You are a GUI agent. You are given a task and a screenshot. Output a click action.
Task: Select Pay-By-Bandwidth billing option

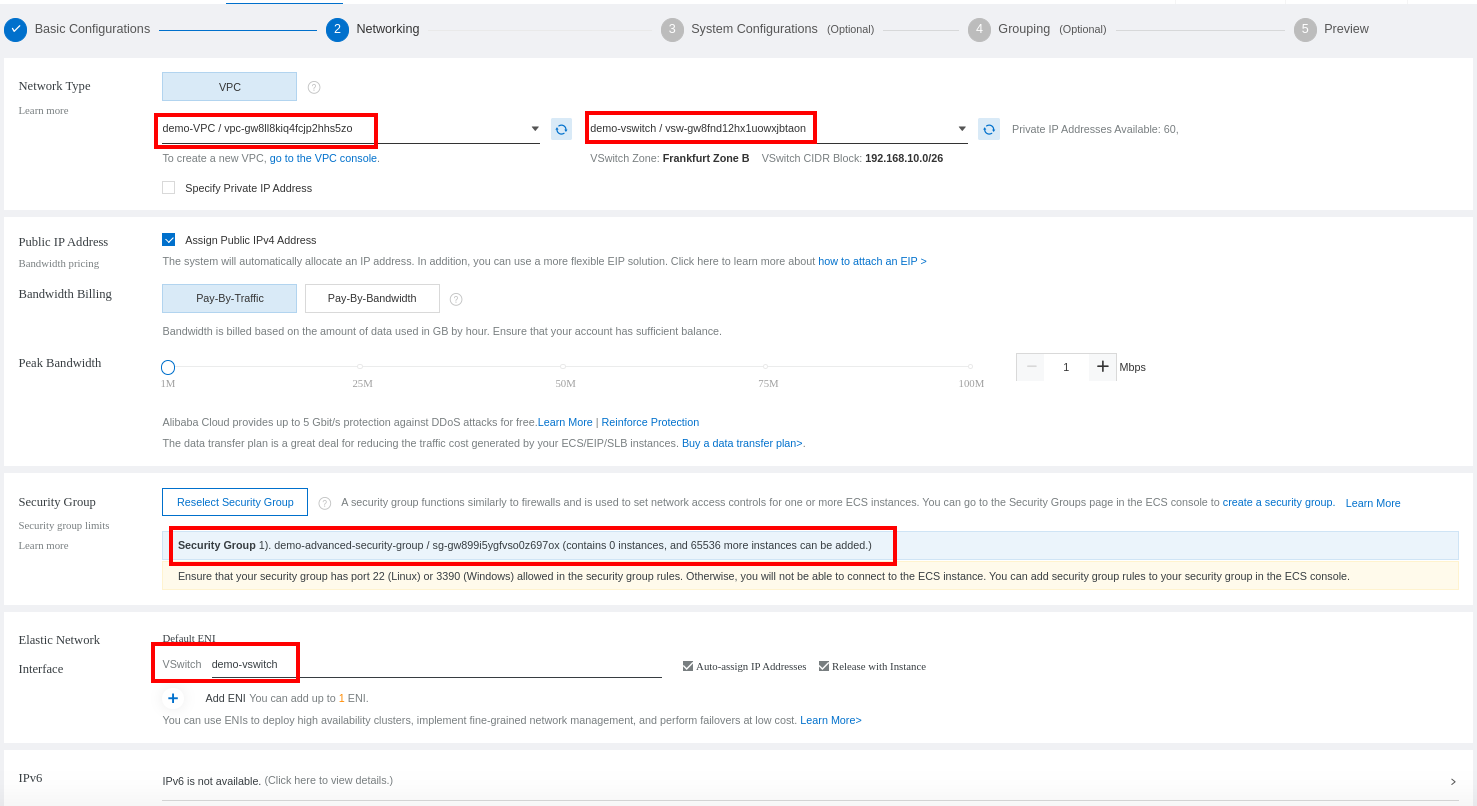[x=372, y=298]
